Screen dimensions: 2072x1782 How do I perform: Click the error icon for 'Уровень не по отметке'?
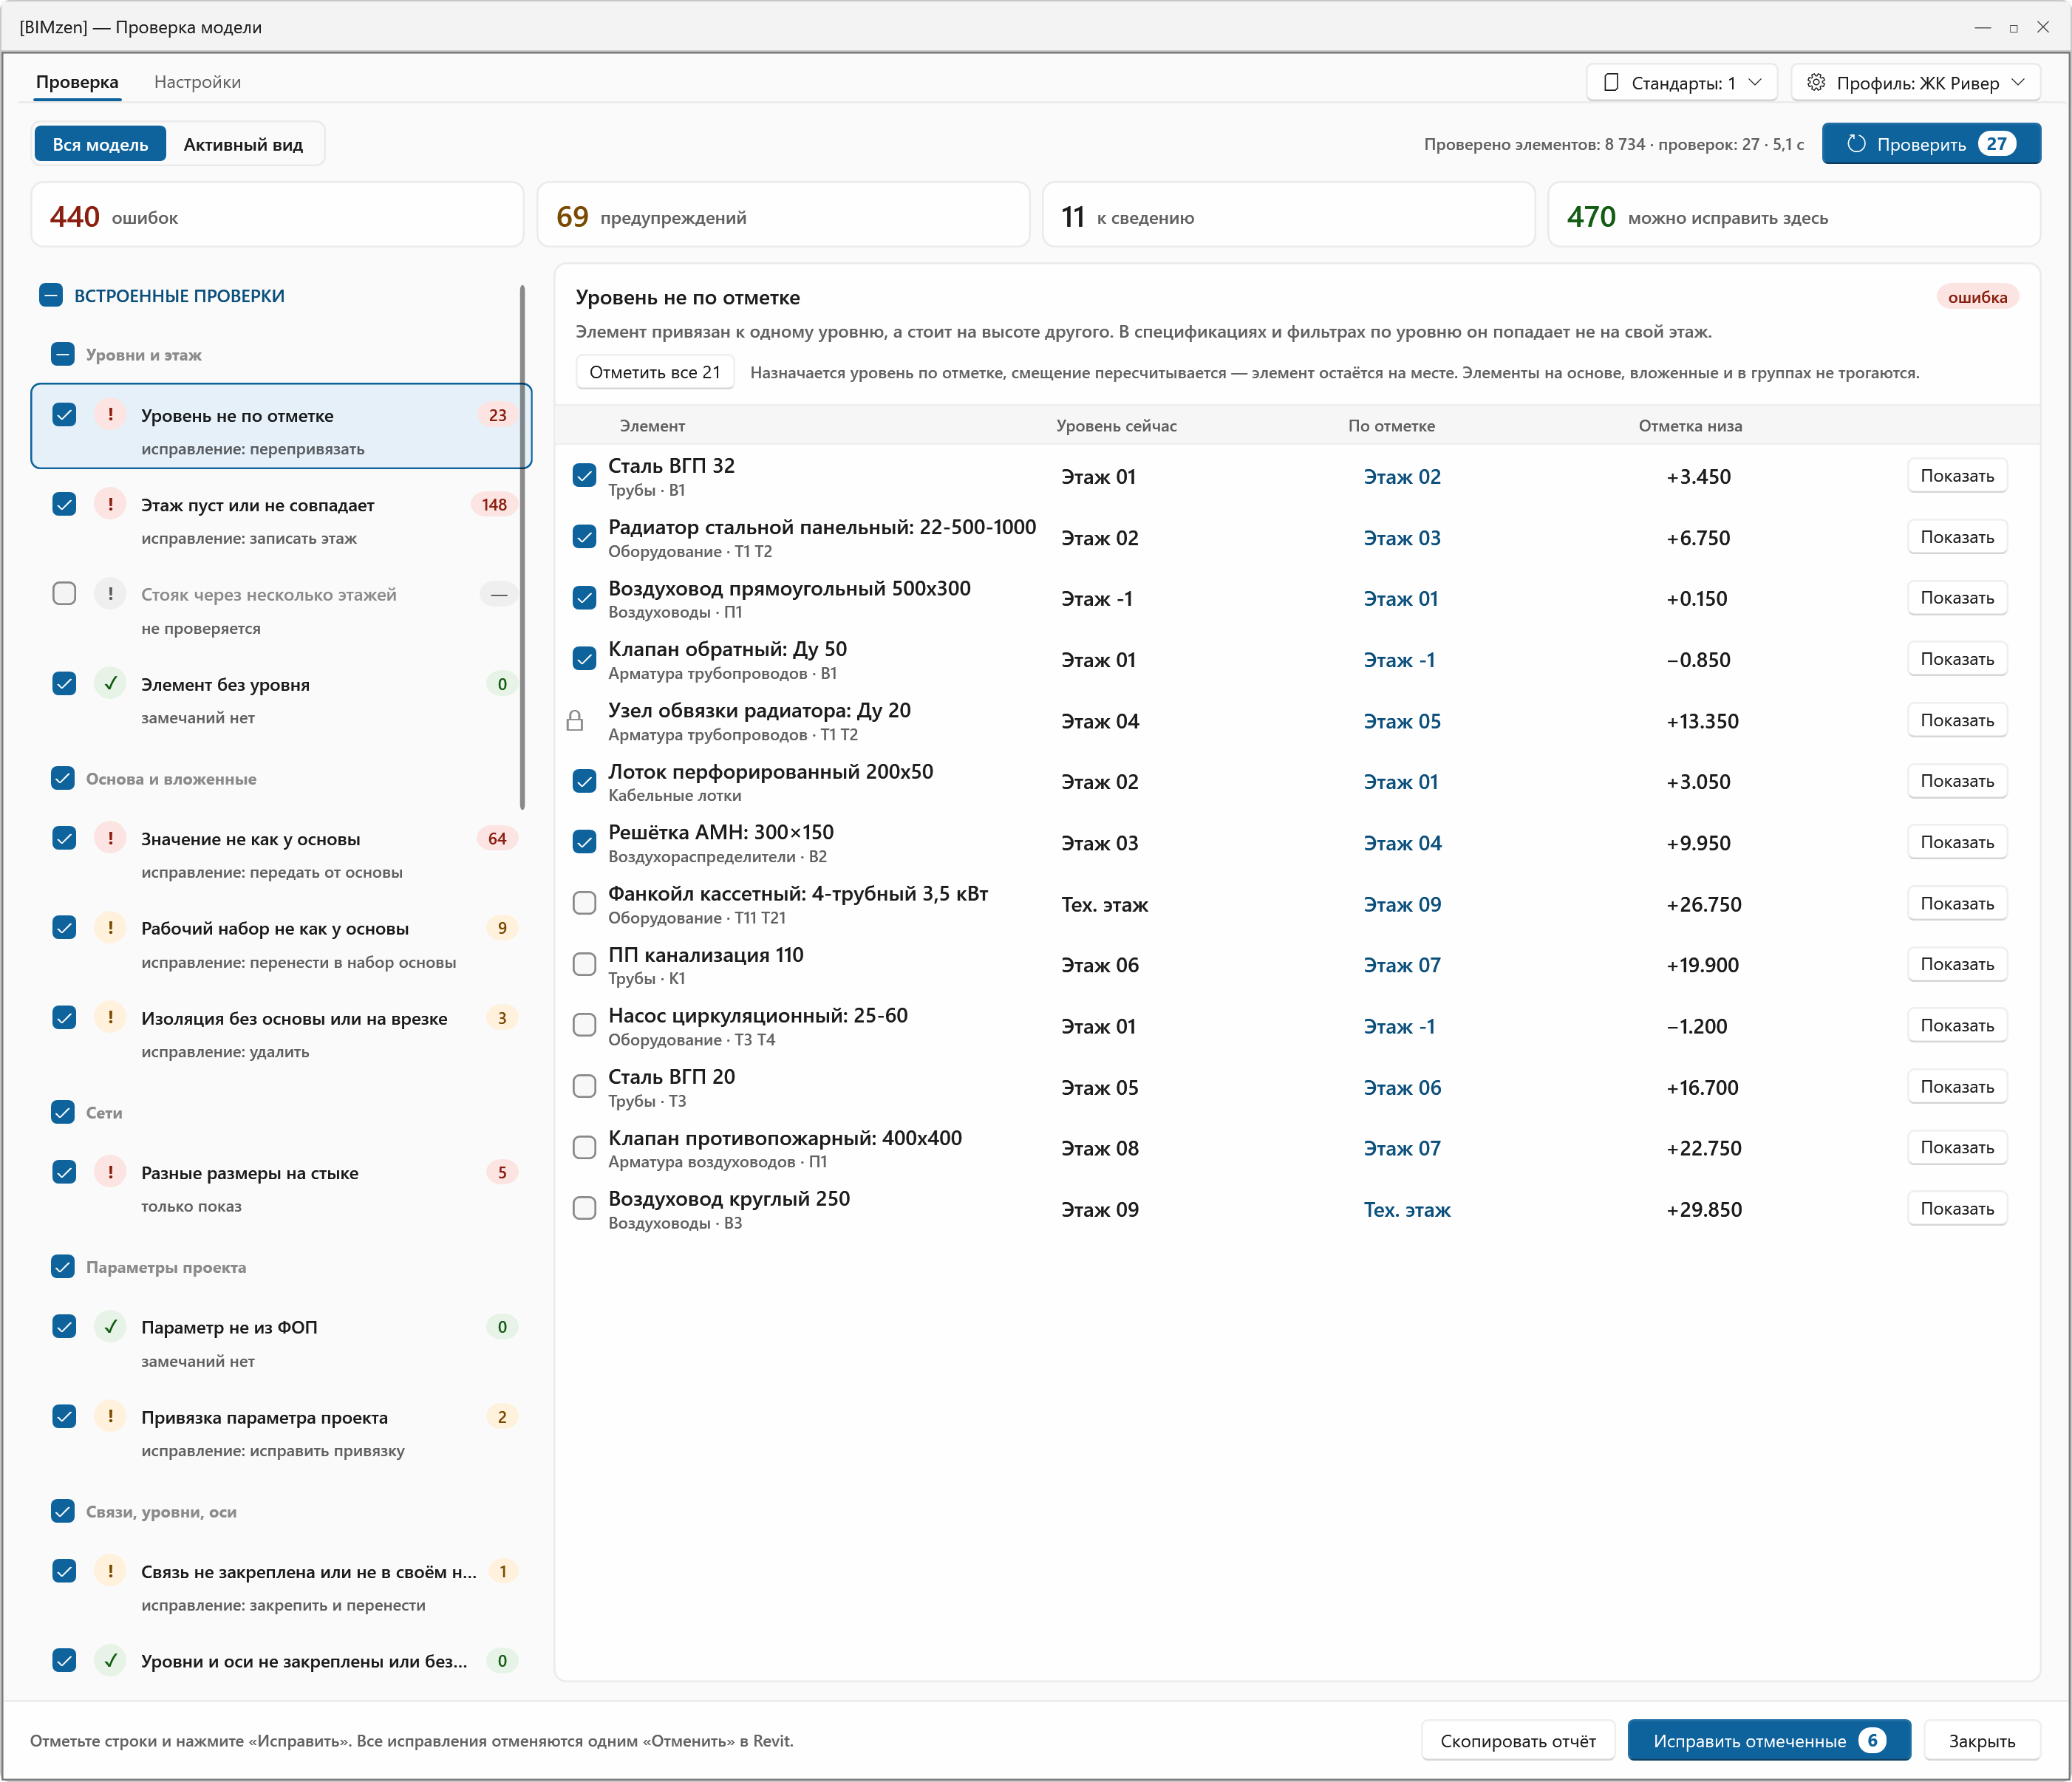pos(110,414)
